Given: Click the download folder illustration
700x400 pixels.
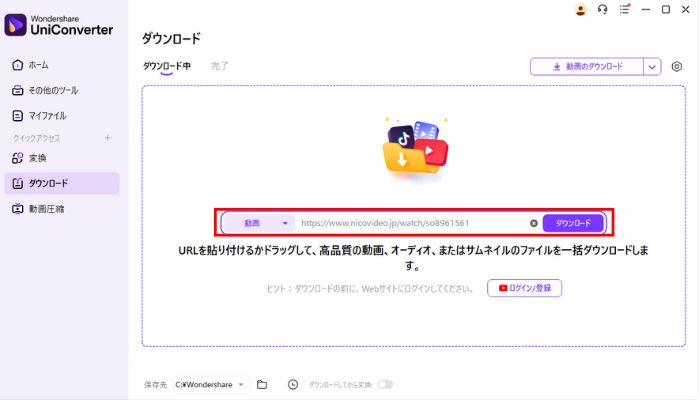Looking at the screenshot, I should pos(416,148).
